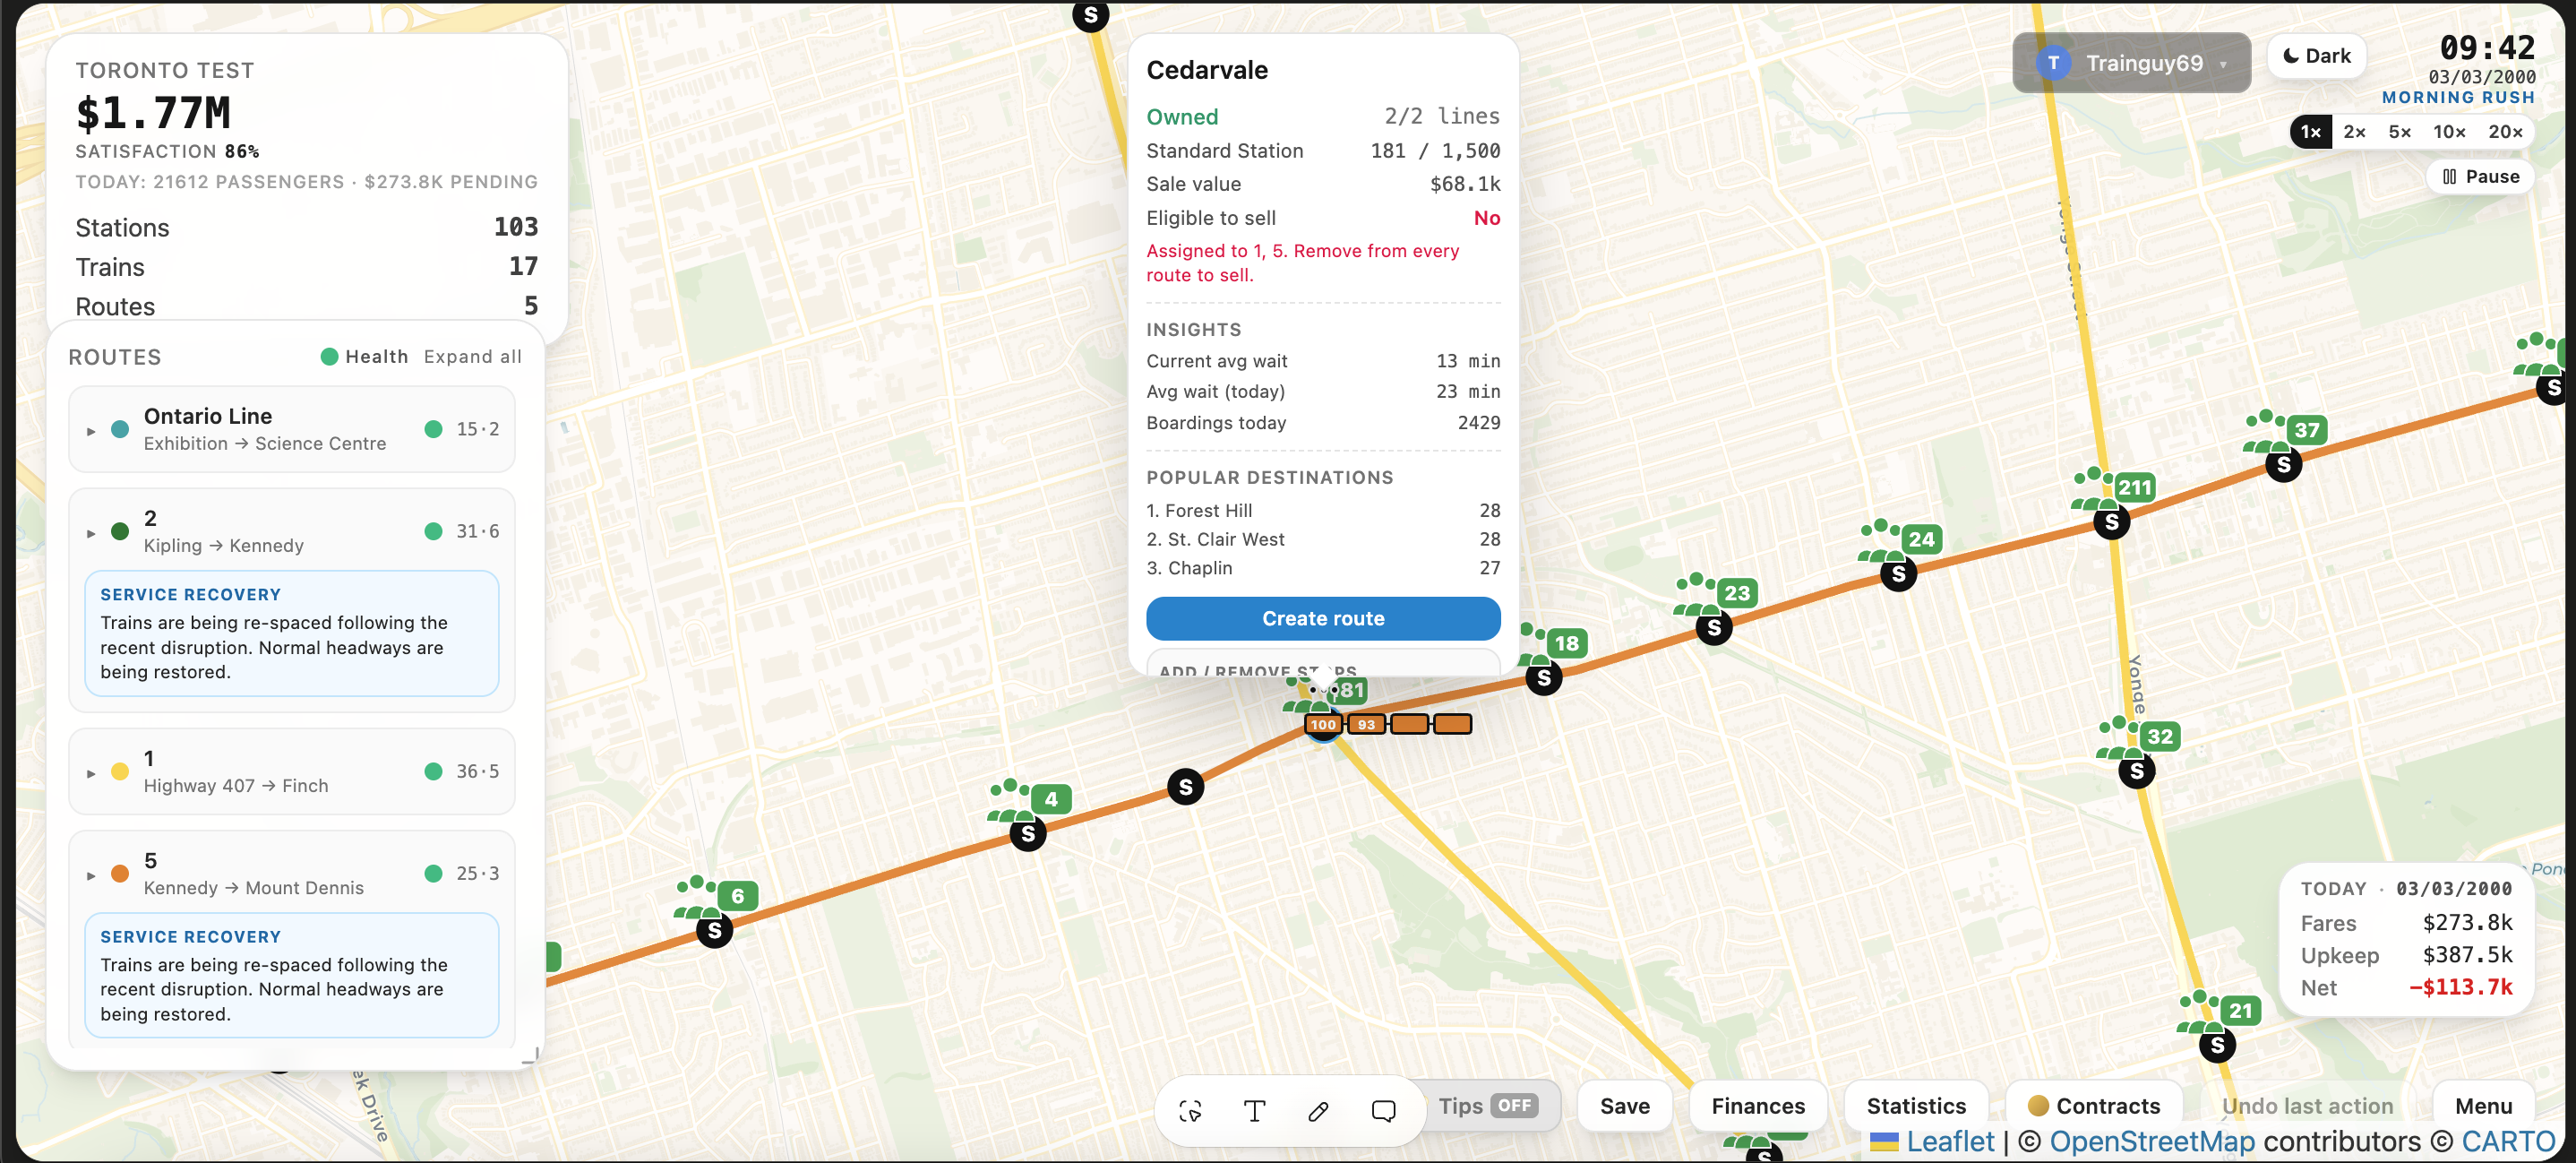The image size is (2576, 1163).
Task: Click the Create route button
Action: 1322,619
